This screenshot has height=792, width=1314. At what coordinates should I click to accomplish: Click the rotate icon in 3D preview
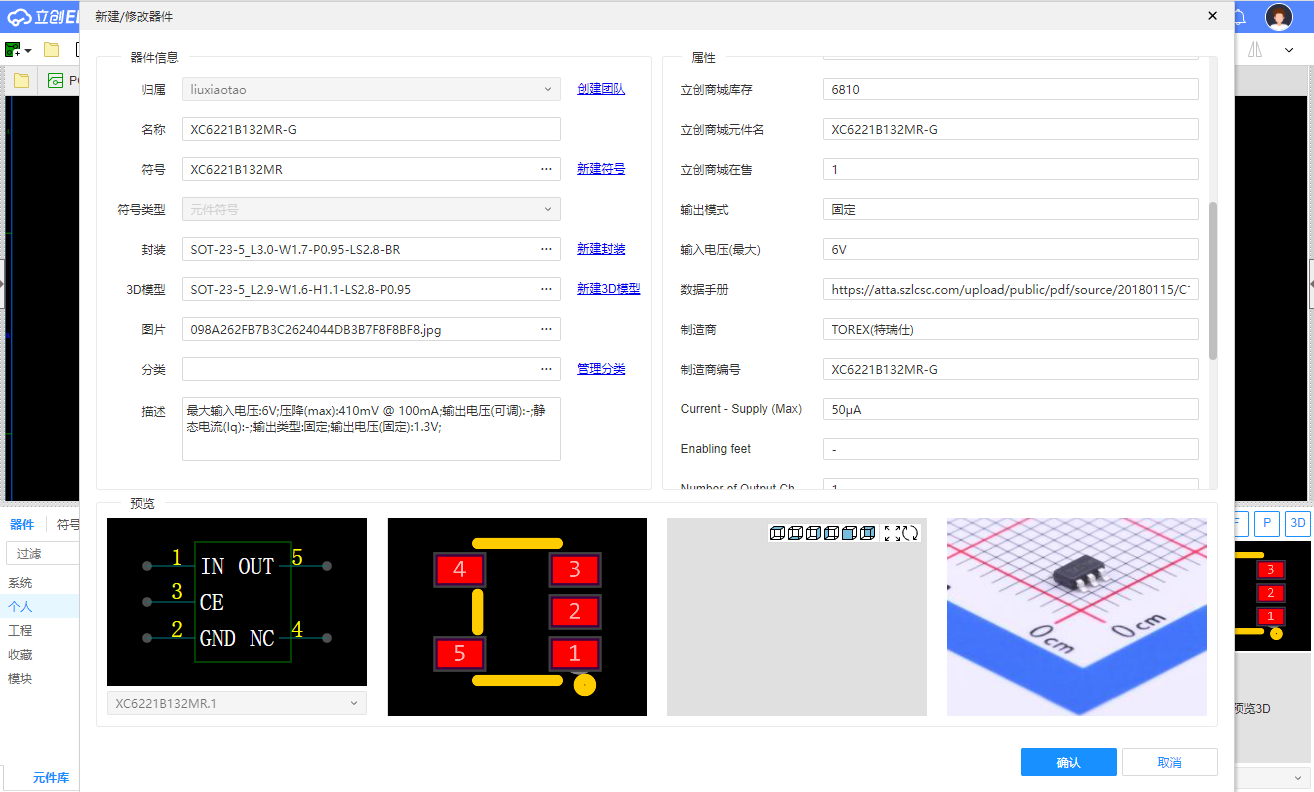coord(910,533)
